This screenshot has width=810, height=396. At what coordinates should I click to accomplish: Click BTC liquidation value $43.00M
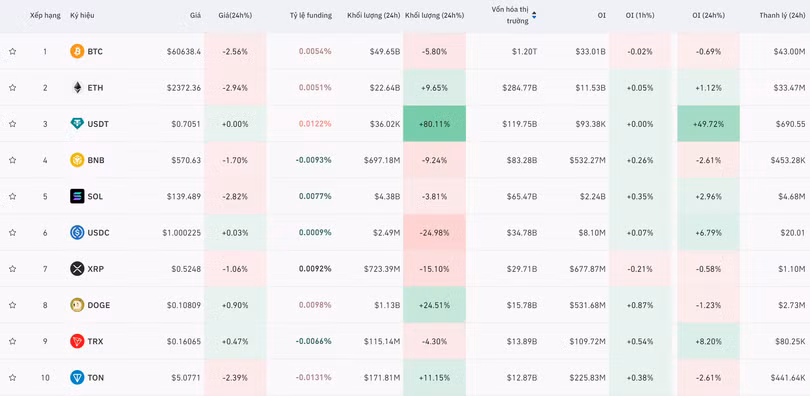(x=789, y=52)
